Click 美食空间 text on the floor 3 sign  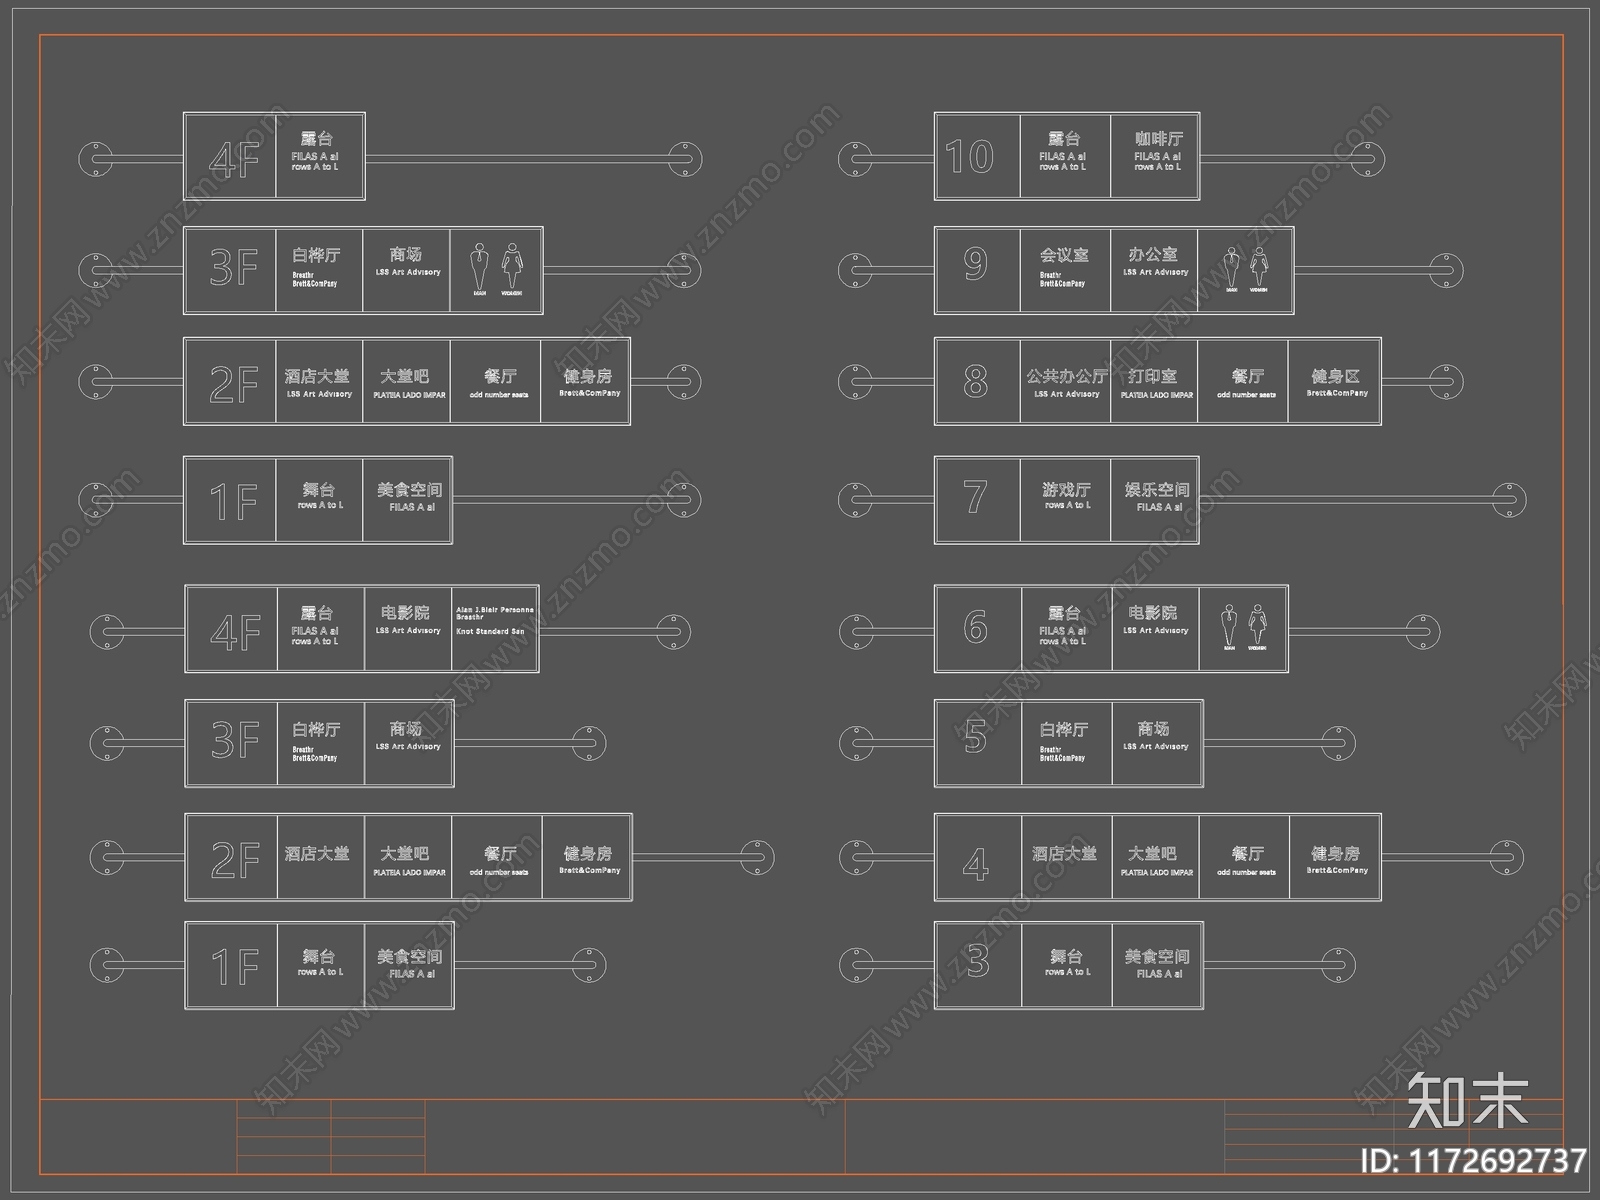pos(1157,956)
